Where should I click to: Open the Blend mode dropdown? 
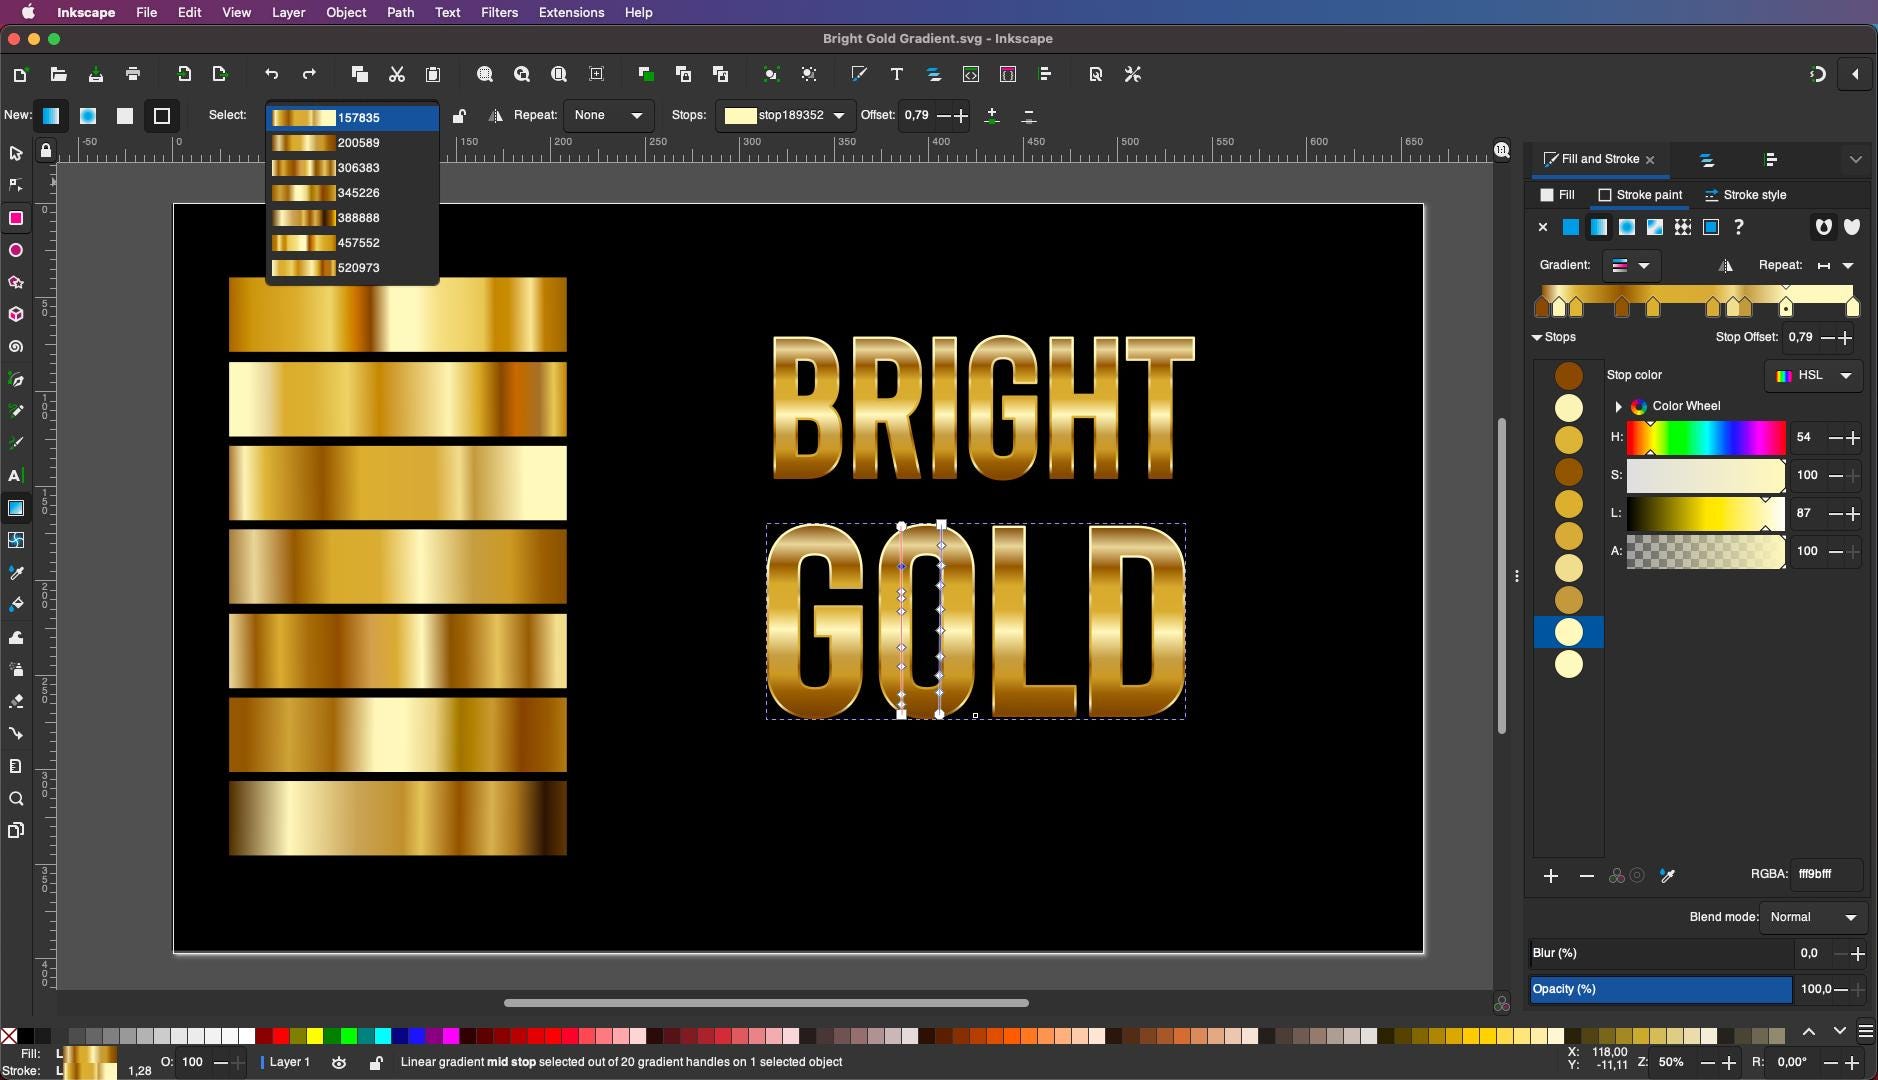[x=1812, y=917]
